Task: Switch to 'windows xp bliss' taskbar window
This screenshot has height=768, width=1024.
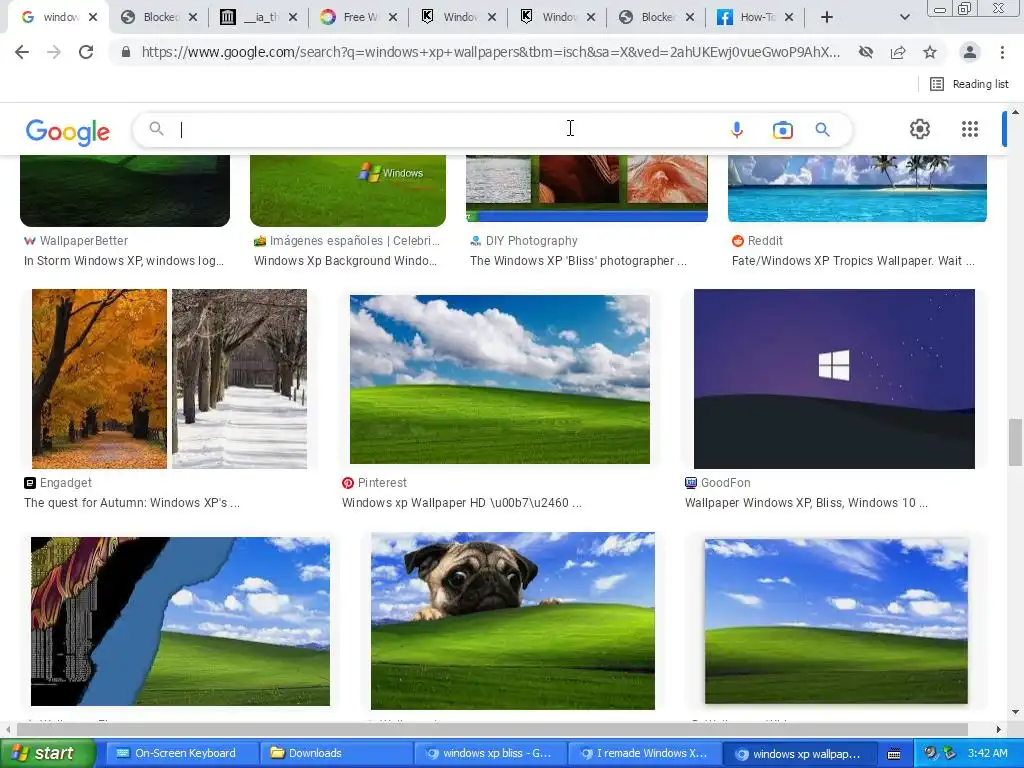Action: (490, 753)
